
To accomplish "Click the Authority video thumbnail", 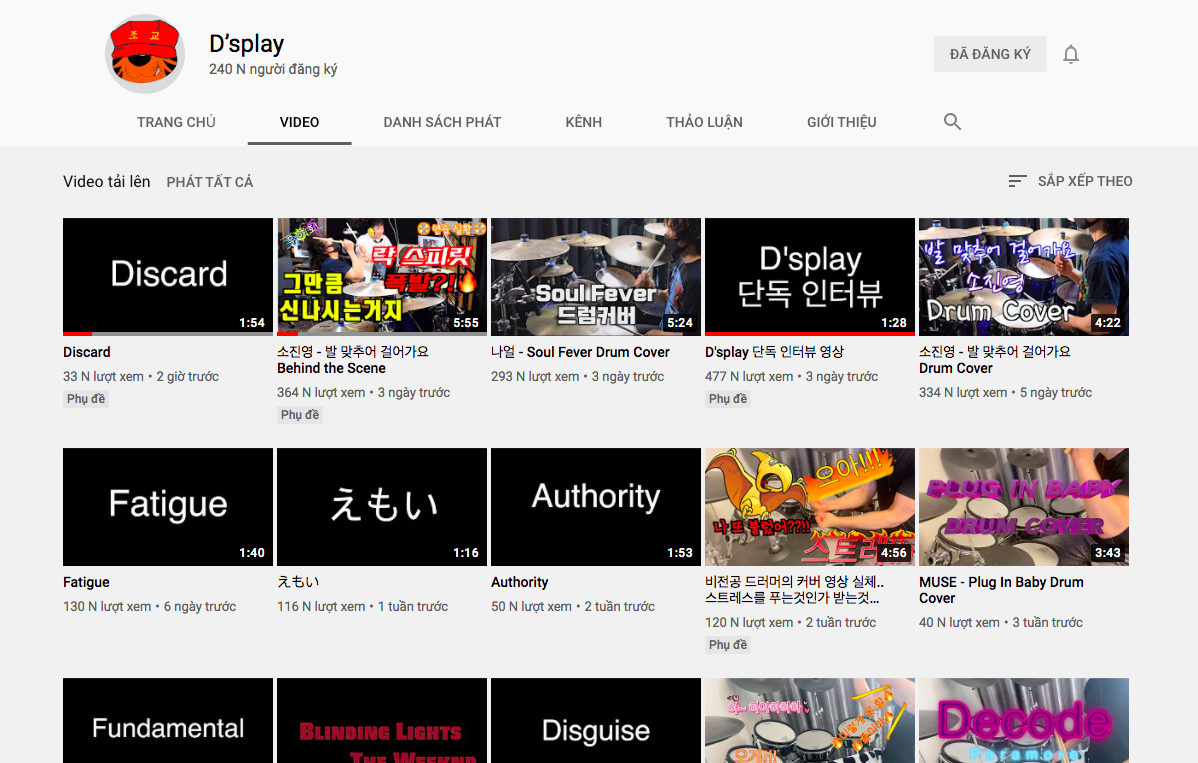I will [596, 507].
